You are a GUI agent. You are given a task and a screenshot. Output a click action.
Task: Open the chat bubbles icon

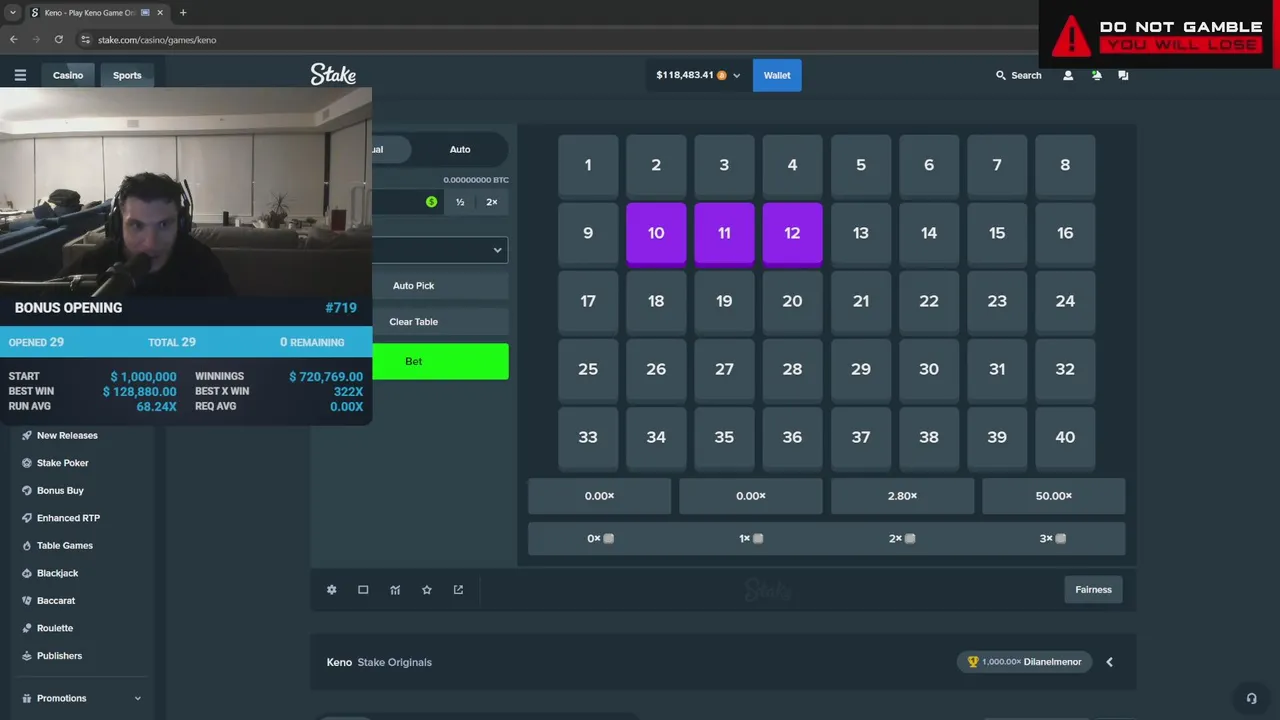point(1123,75)
